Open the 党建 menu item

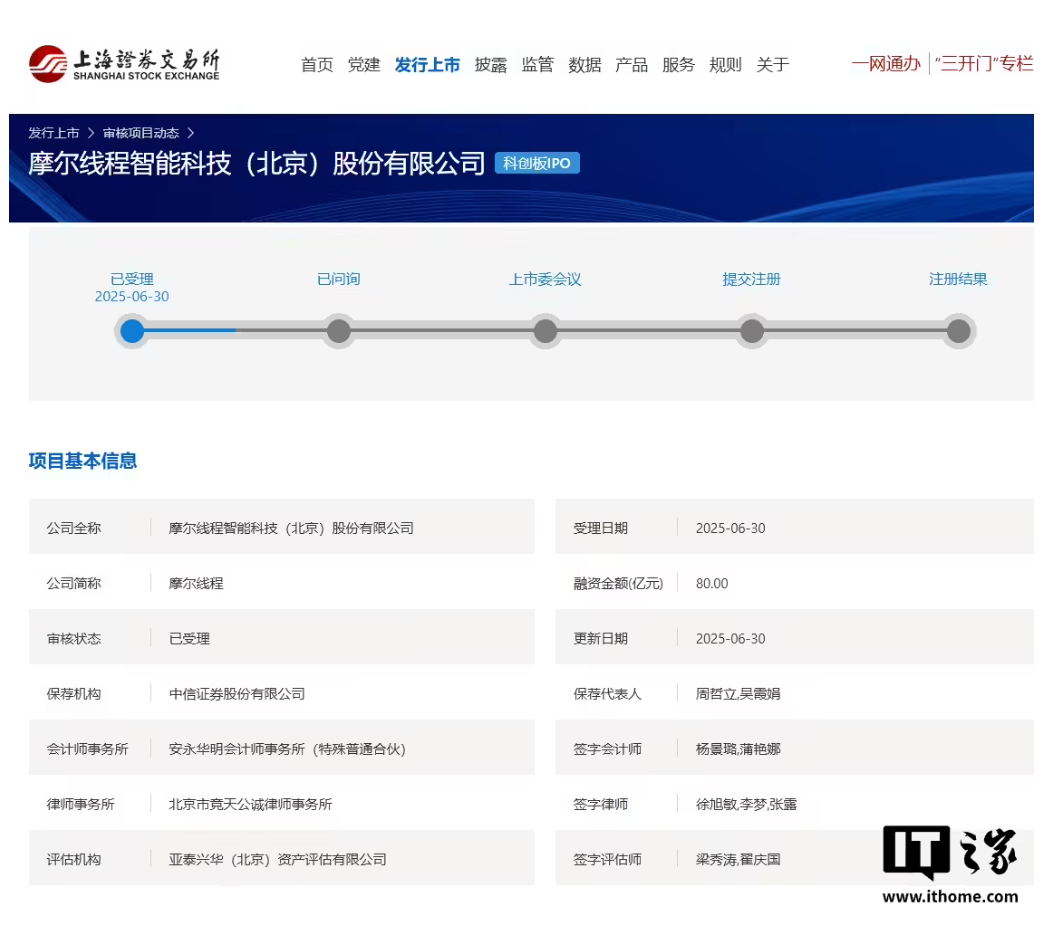(x=364, y=65)
